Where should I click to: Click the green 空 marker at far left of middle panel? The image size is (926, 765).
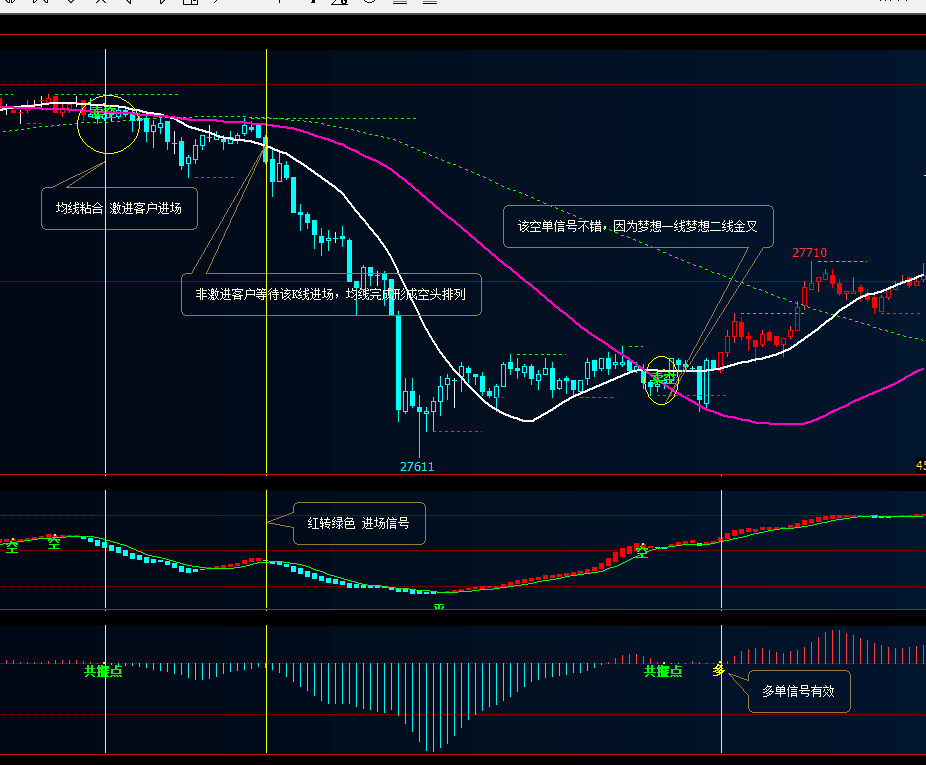tap(12, 546)
